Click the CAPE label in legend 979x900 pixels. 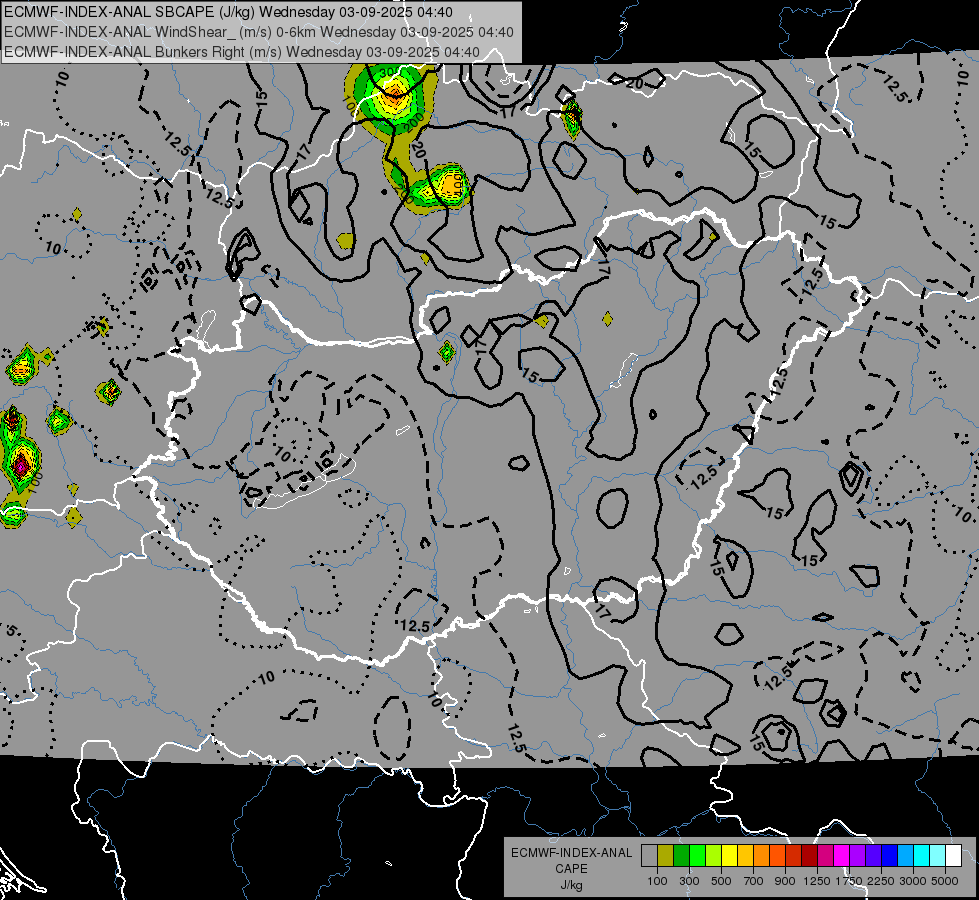click(x=571, y=869)
